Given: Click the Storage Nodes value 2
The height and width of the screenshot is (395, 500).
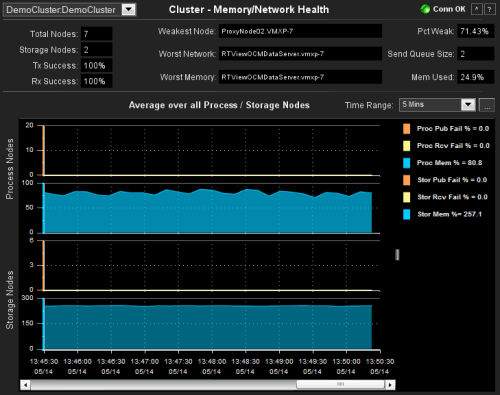Looking at the screenshot, I should coord(96,50).
